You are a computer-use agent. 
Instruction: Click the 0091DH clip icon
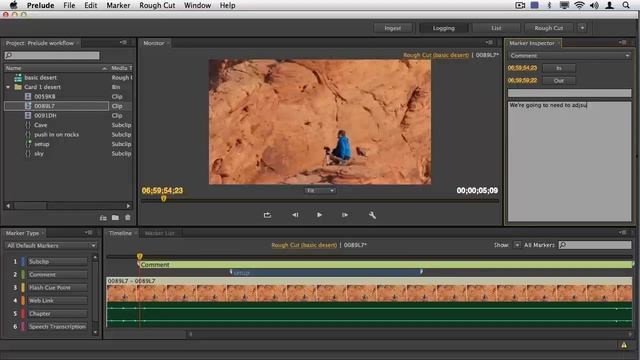click(x=28, y=116)
